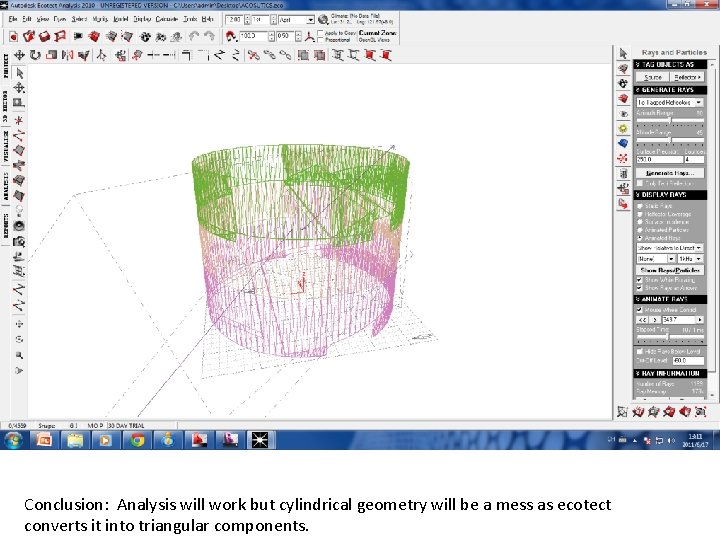Image resolution: width=720 pixels, height=540 pixels.
Task: Click the Reflector tag button
Action: tap(686, 77)
